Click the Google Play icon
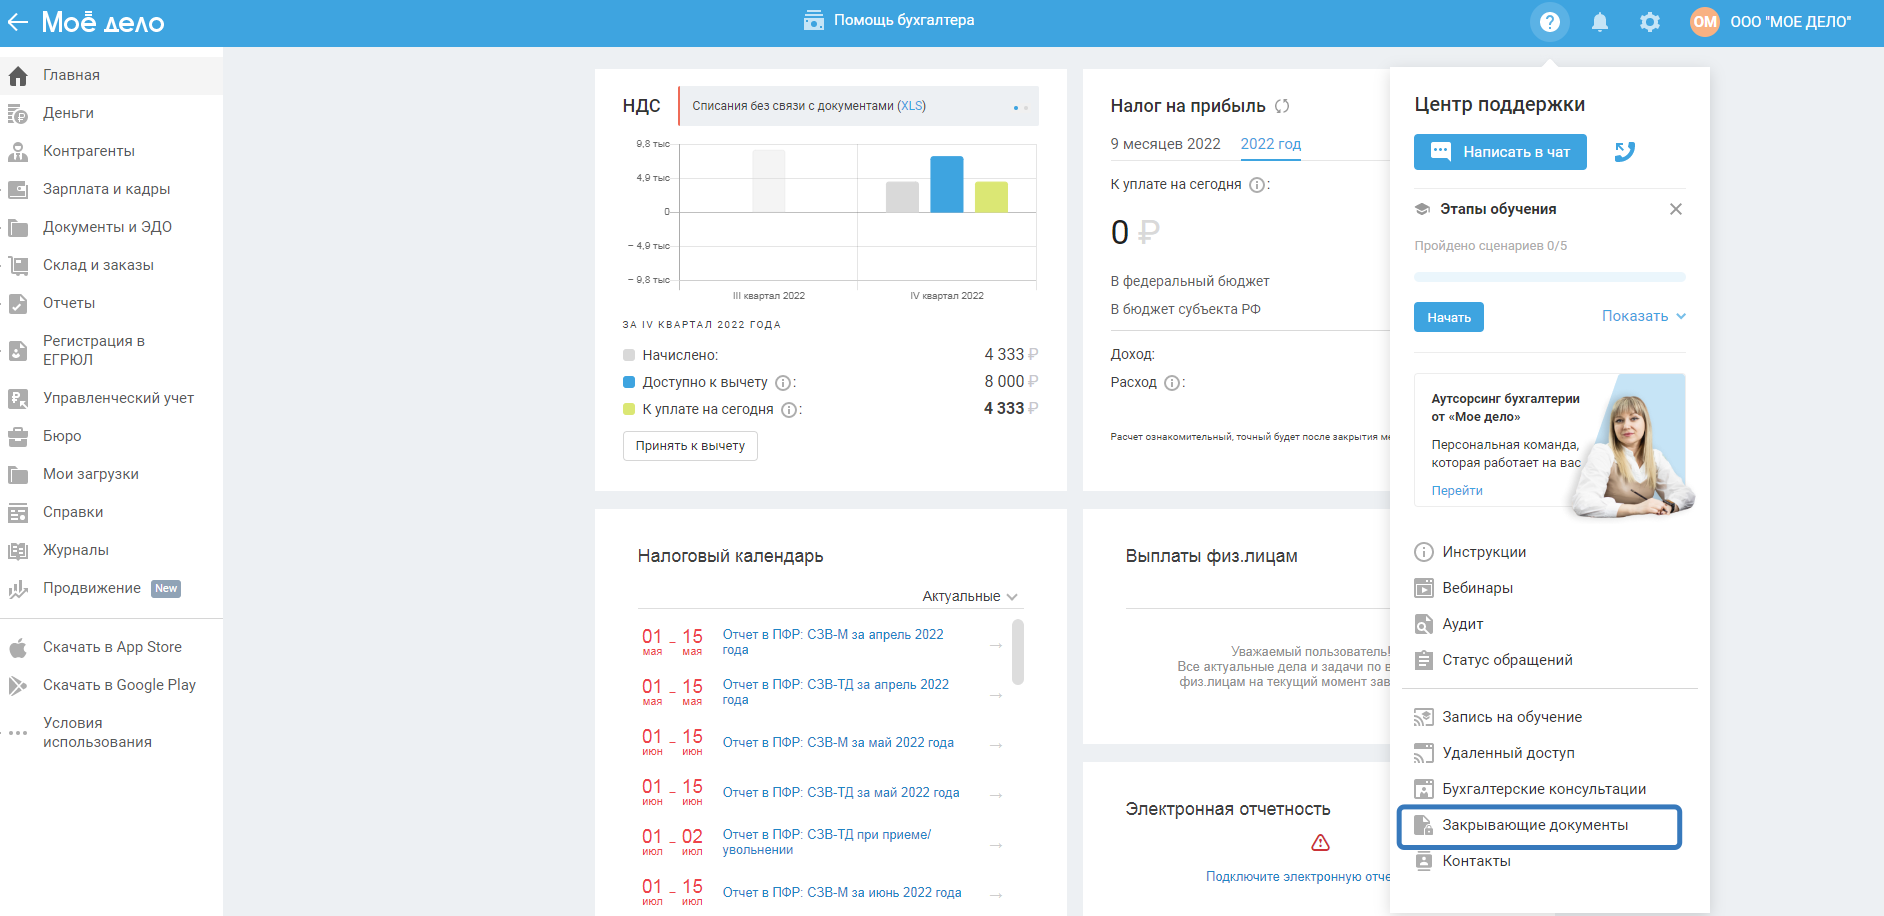The image size is (1884, 916). click(x=18, y=686)
